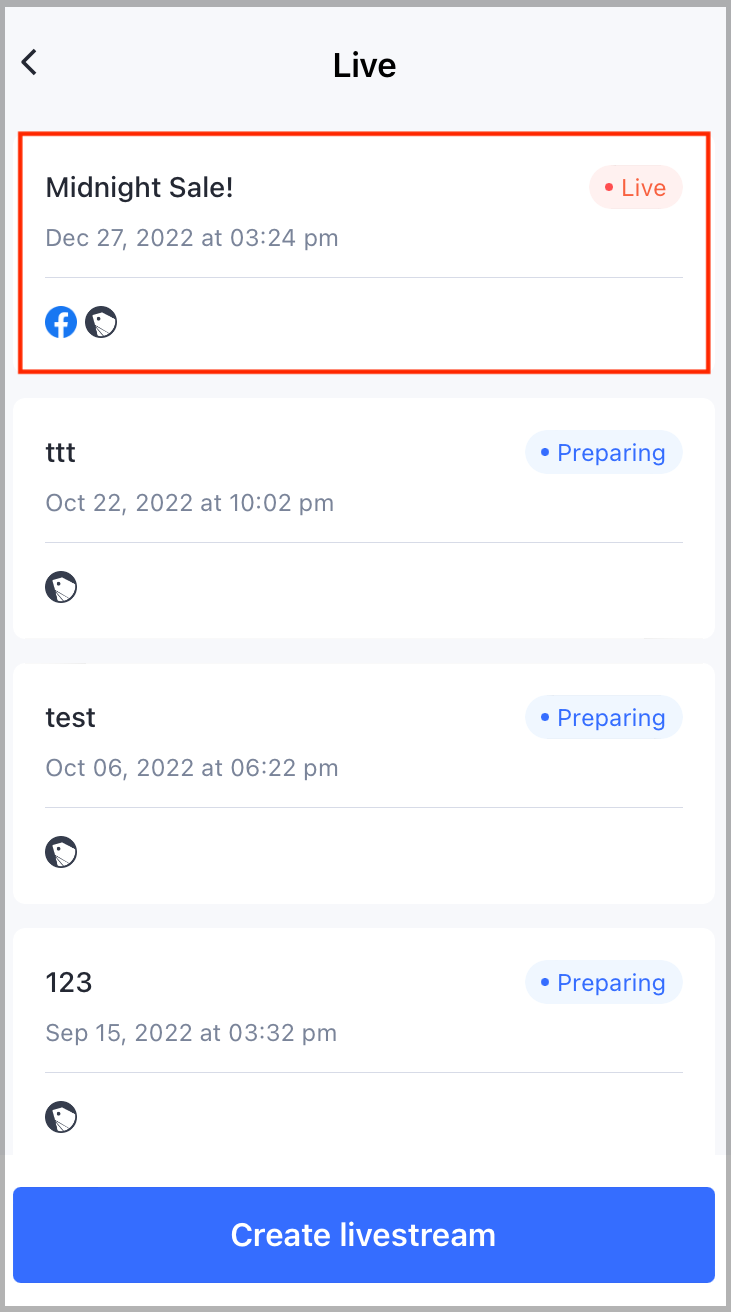Tap the Create livestream button
731x1312 pixels.
pyautogui.click(x=364, y=1235)
